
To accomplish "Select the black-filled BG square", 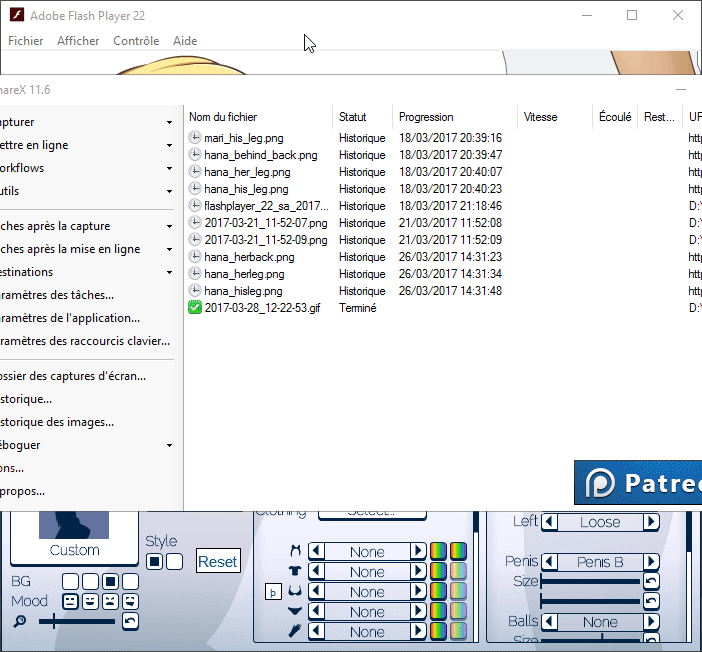I will pyautogui.click(x=111, y=581).
